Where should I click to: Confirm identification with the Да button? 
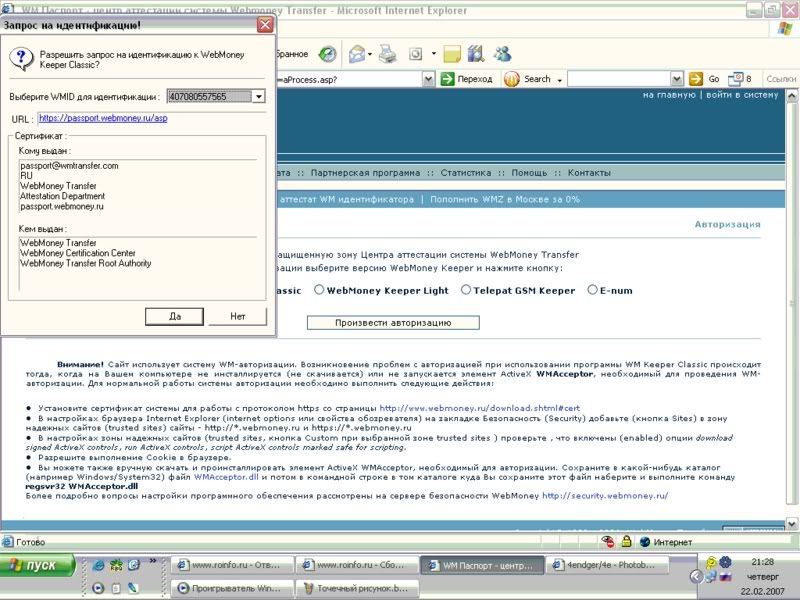(174, 316)
